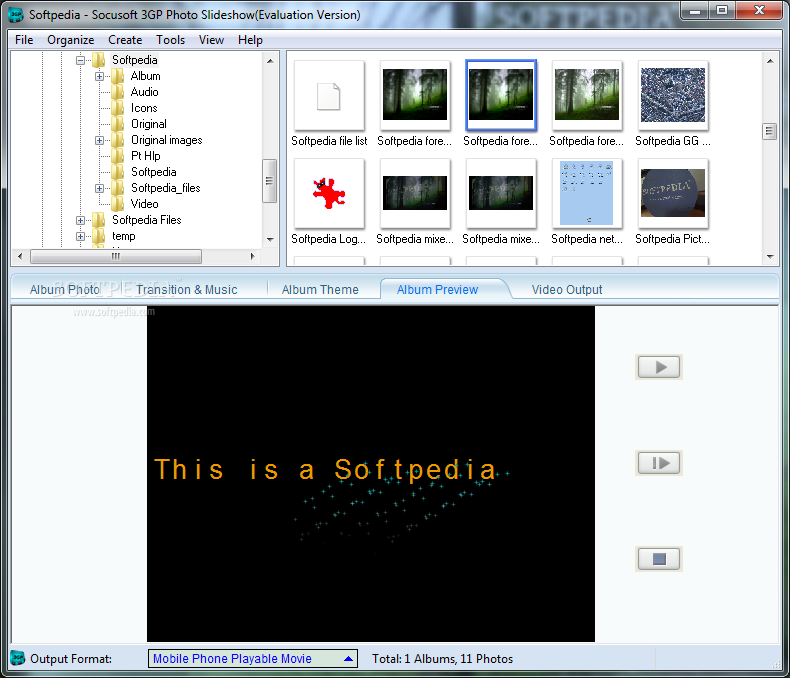790x678 pixels.
Task: Open the Create menu
Action: coord(125,40)
